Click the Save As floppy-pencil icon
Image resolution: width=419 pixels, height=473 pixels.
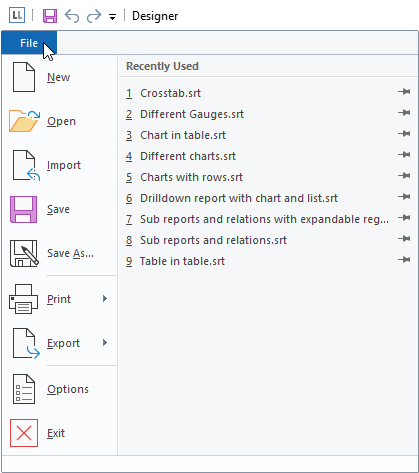tap(24, 253)
